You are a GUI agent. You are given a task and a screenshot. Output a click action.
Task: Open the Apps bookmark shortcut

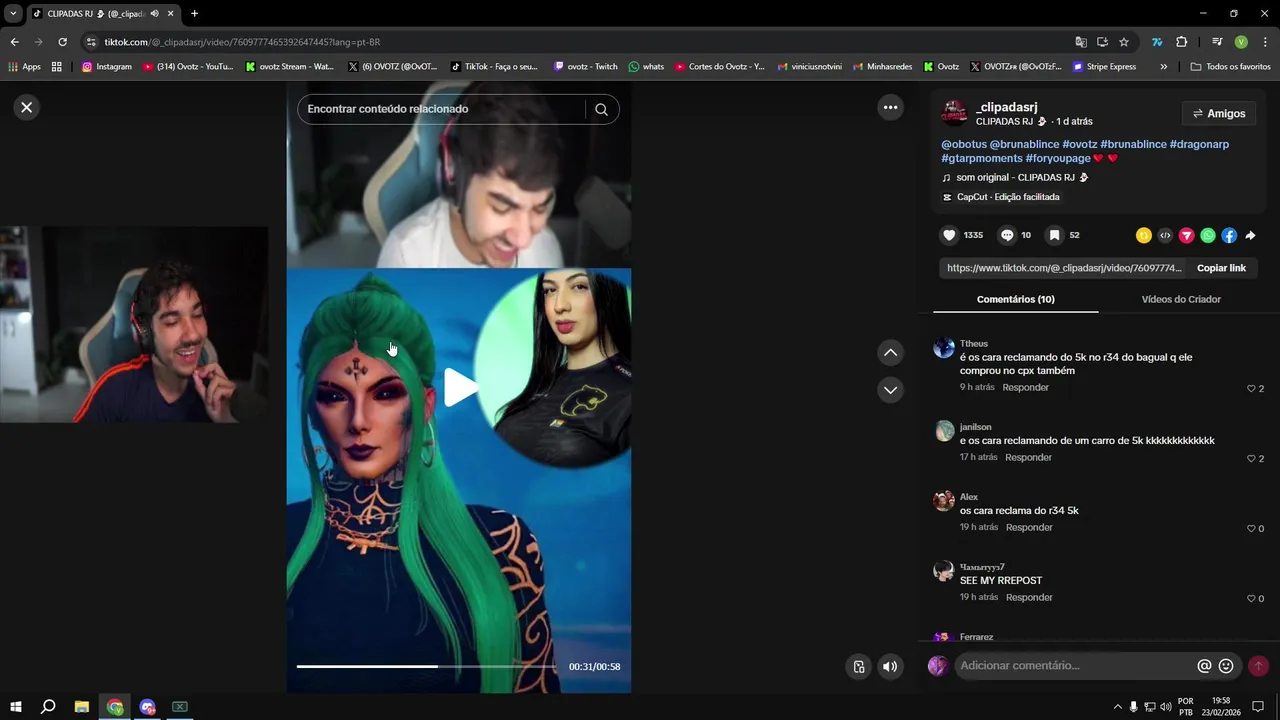25,67
